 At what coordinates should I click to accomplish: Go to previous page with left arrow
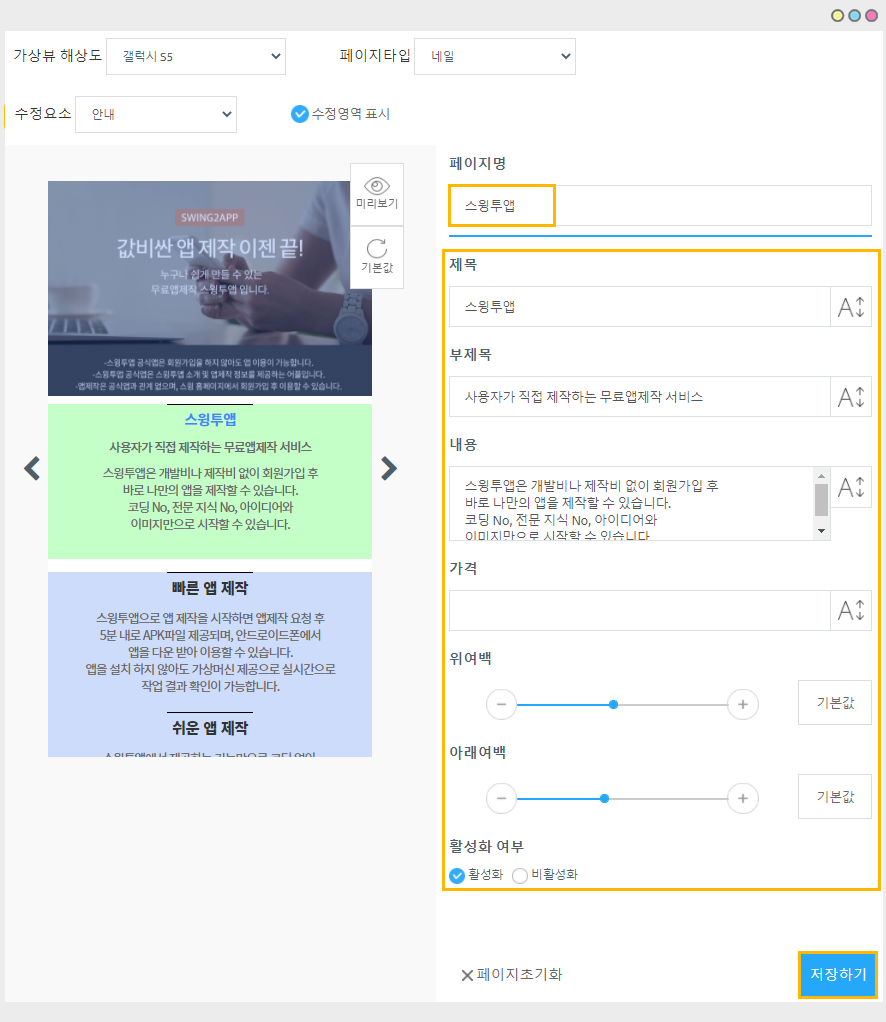click(x=32, y=468)
